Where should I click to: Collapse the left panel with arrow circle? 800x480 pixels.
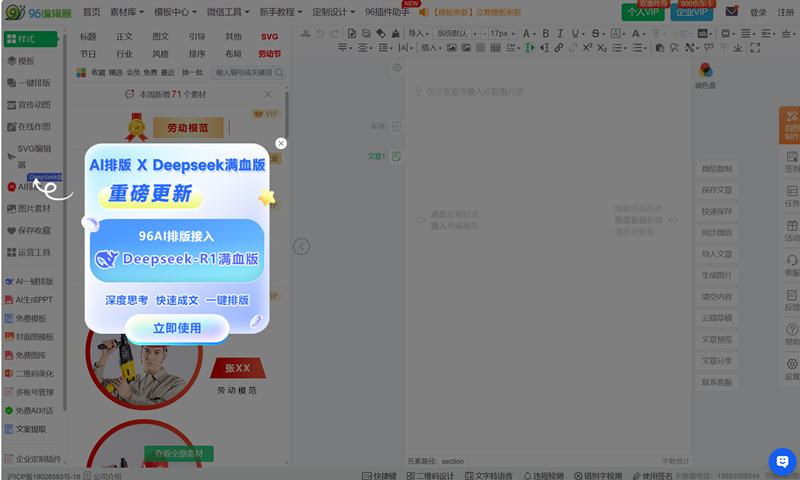(301, 247)
